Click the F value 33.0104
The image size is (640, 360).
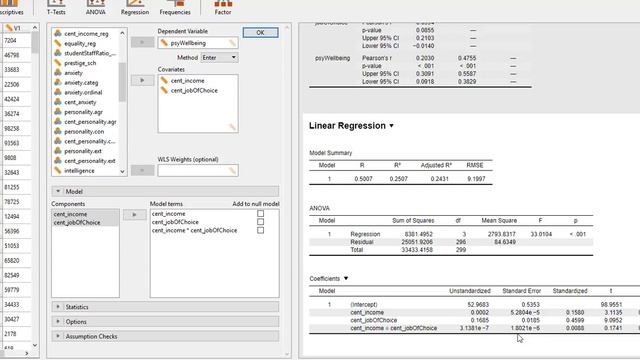(x=541, y=234)
